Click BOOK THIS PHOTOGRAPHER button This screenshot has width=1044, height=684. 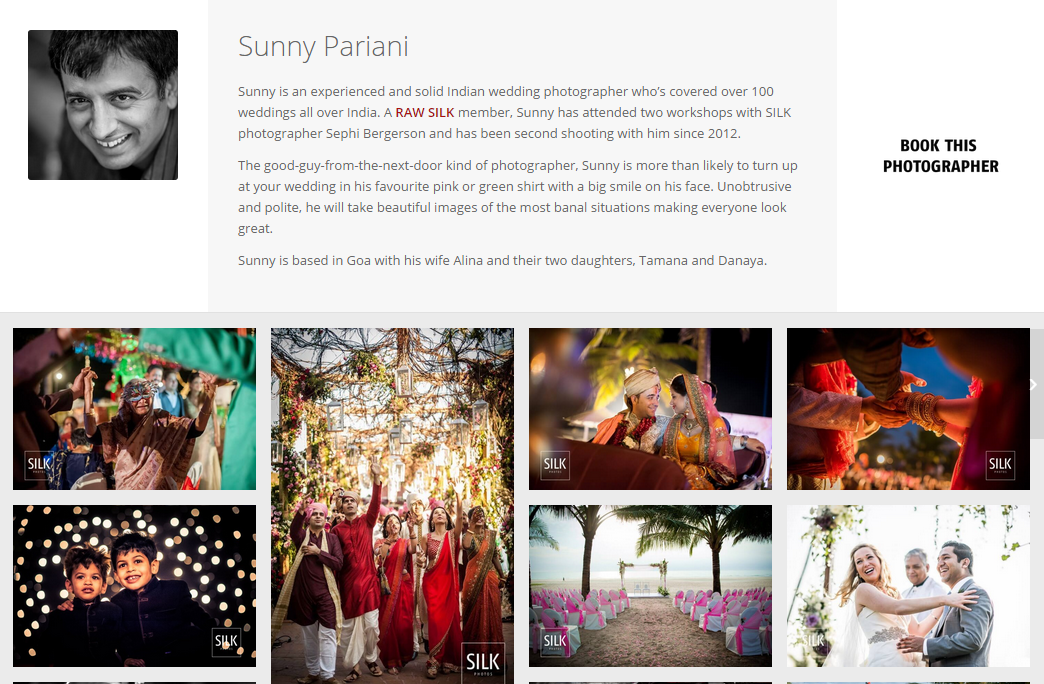pyautogui.click(x=940, y=156)
